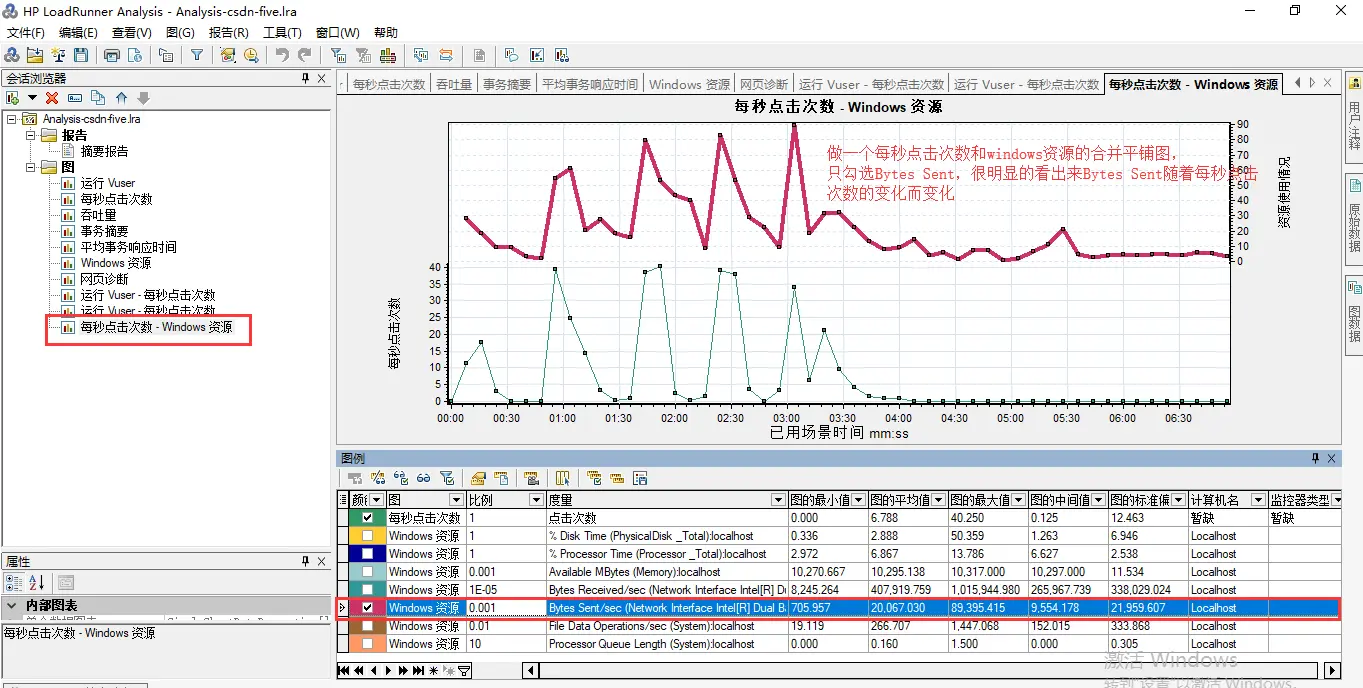
Task: Click the add new graph icon in session browser
Action: coord(13,98)
